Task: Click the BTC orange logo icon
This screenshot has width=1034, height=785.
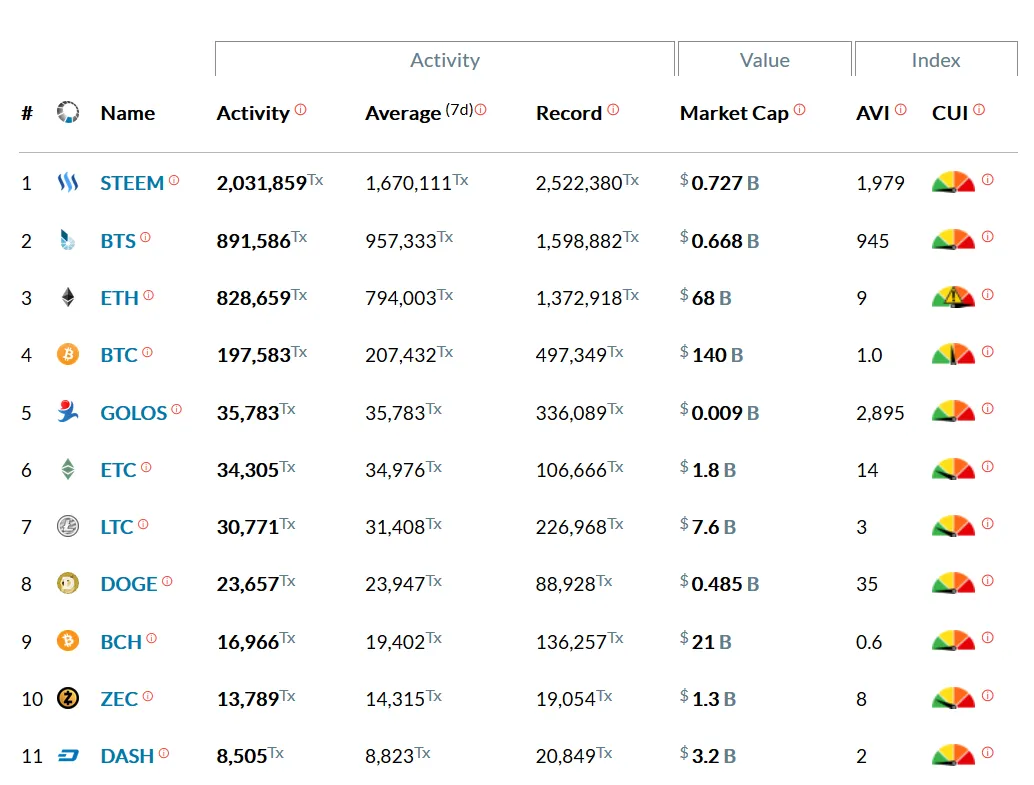Action: (68, 354)
